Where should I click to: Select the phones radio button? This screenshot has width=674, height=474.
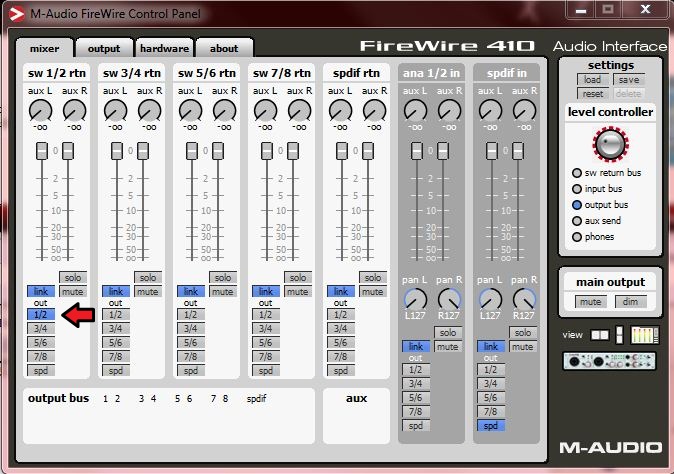(577, 237)
